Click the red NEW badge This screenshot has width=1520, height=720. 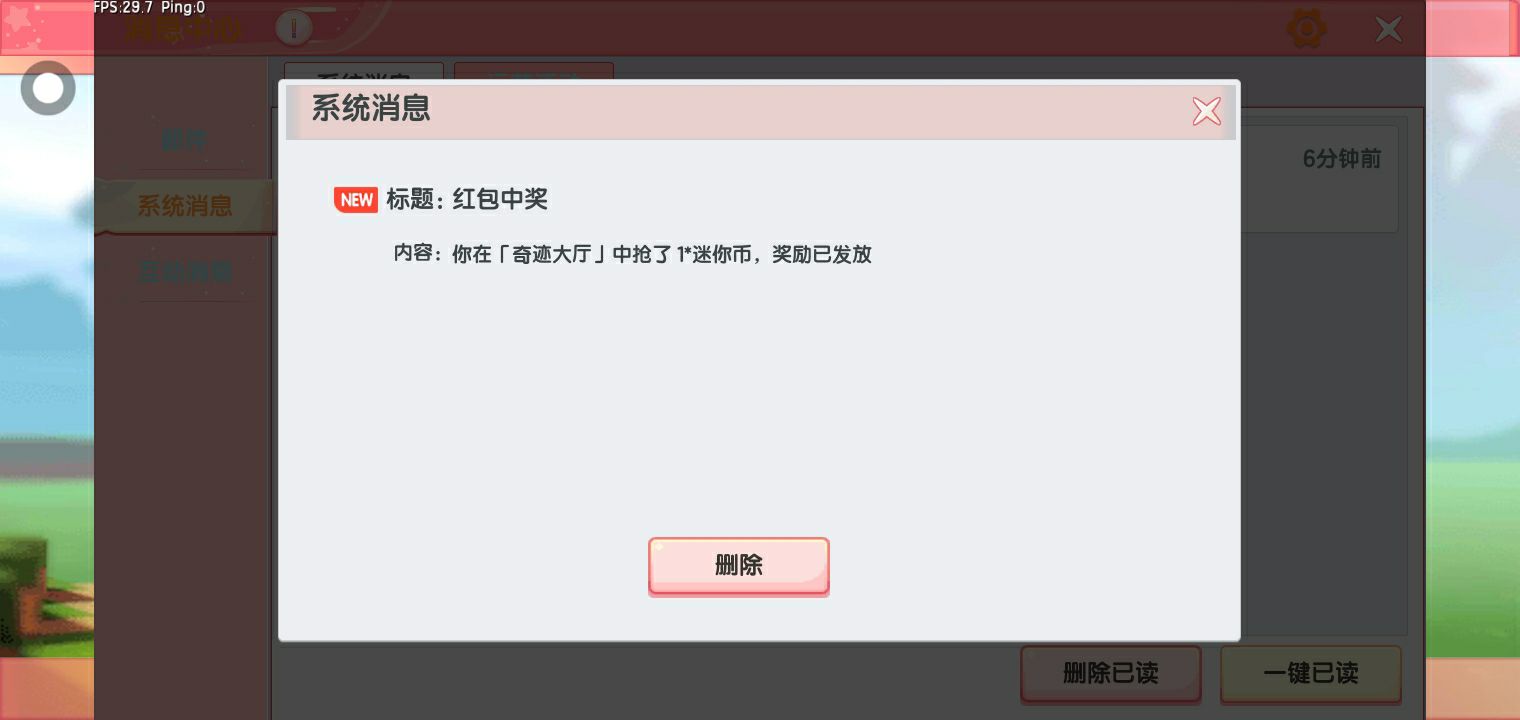click(x=356, y=200)
